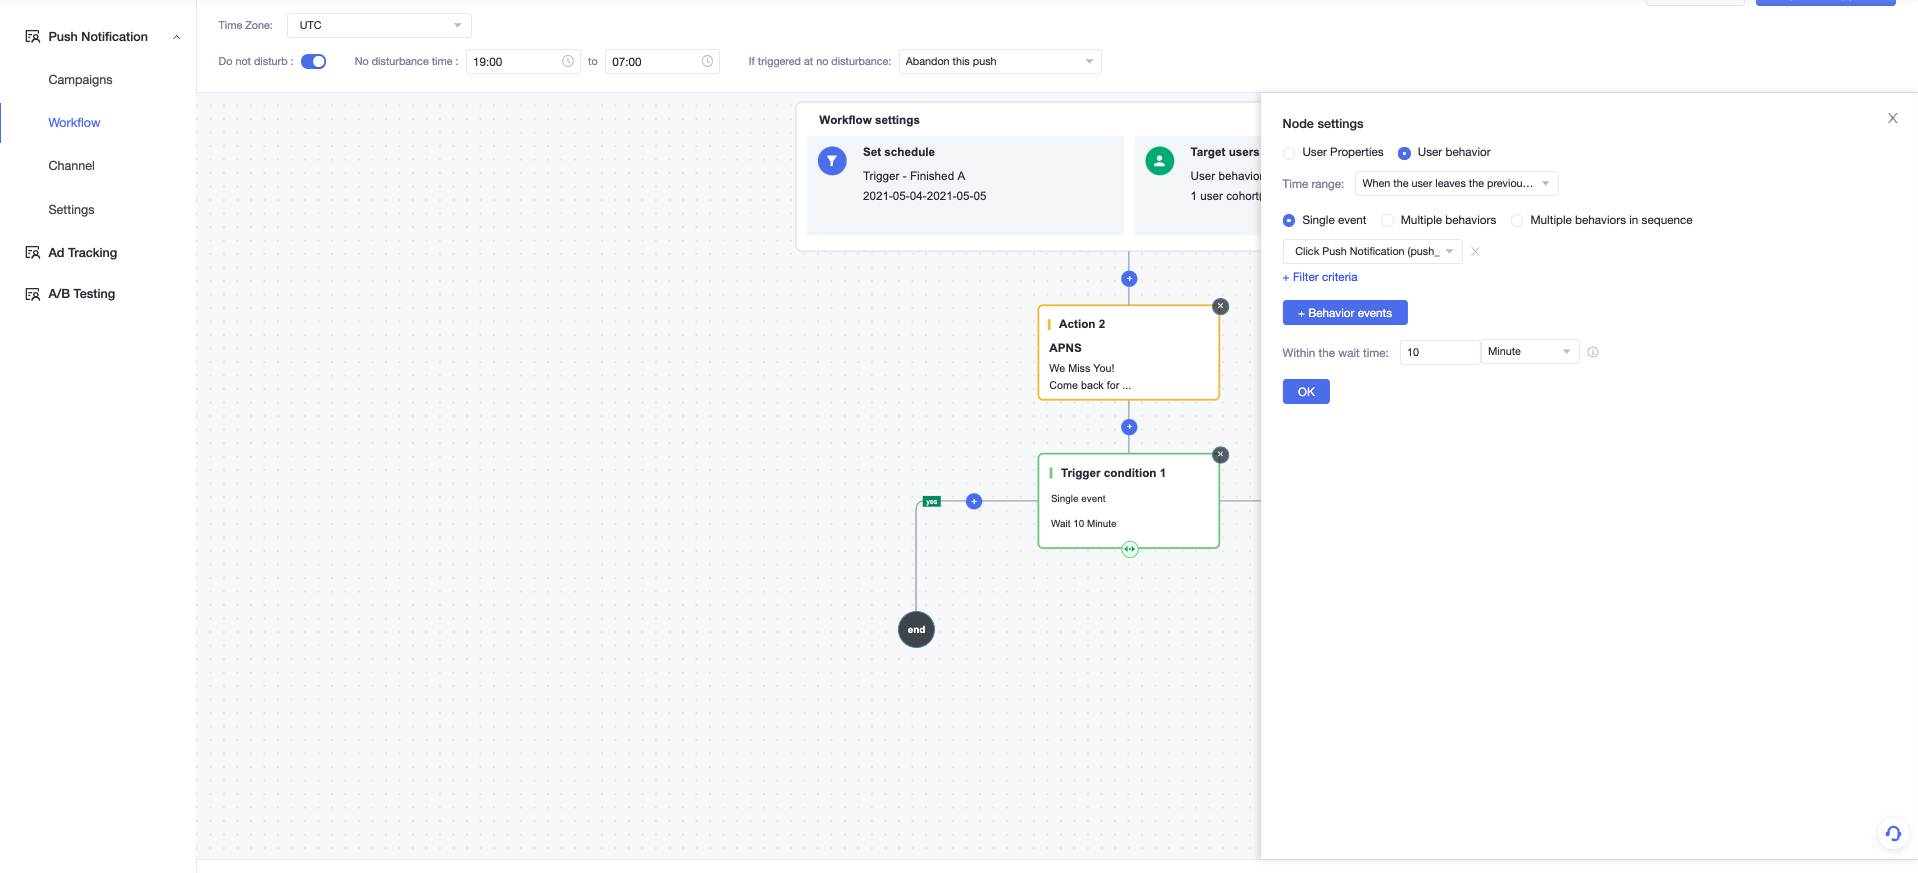Viewport: 1918px width, 873px height.
Task: Click the 07:00 end time field
Action: 662,61
